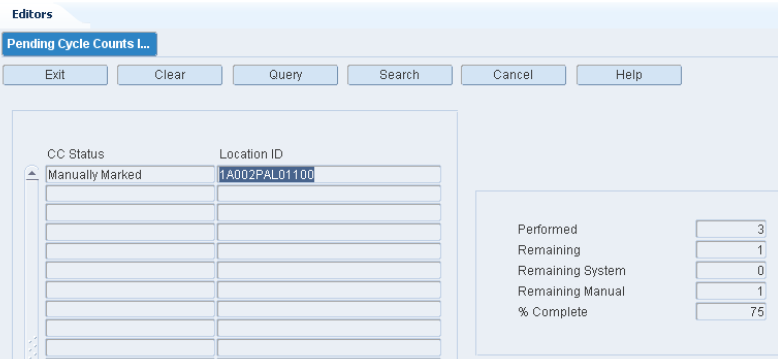
Task: Click the Remaining System value field
Action: (731, 271)
